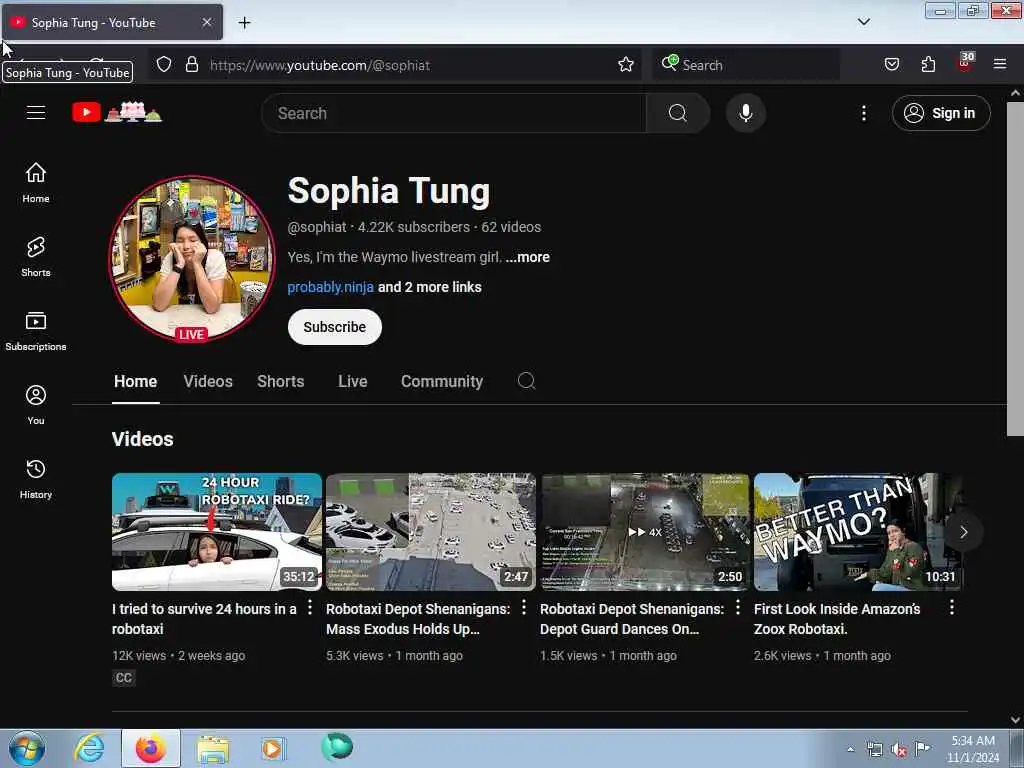Open Mass Exodus Holds Up title
Image resolution: width=1024 pixels, height=768 pixels.
[418, 618]
